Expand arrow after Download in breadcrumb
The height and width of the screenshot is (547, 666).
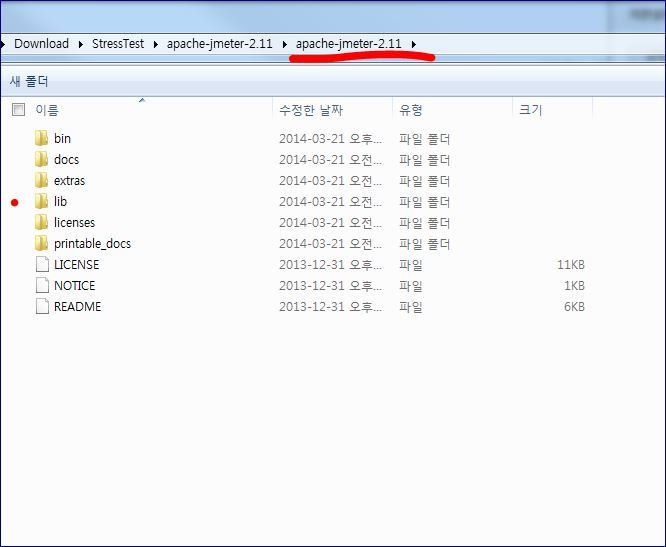[80, 44]
